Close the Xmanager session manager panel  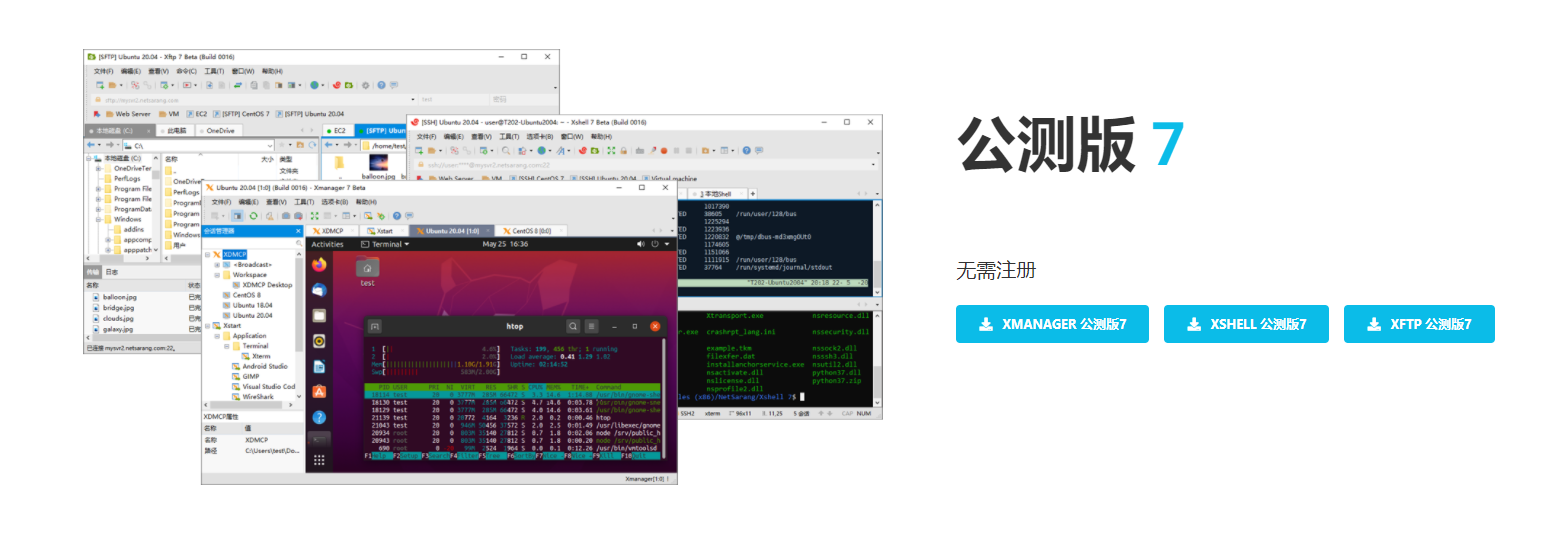298,231
